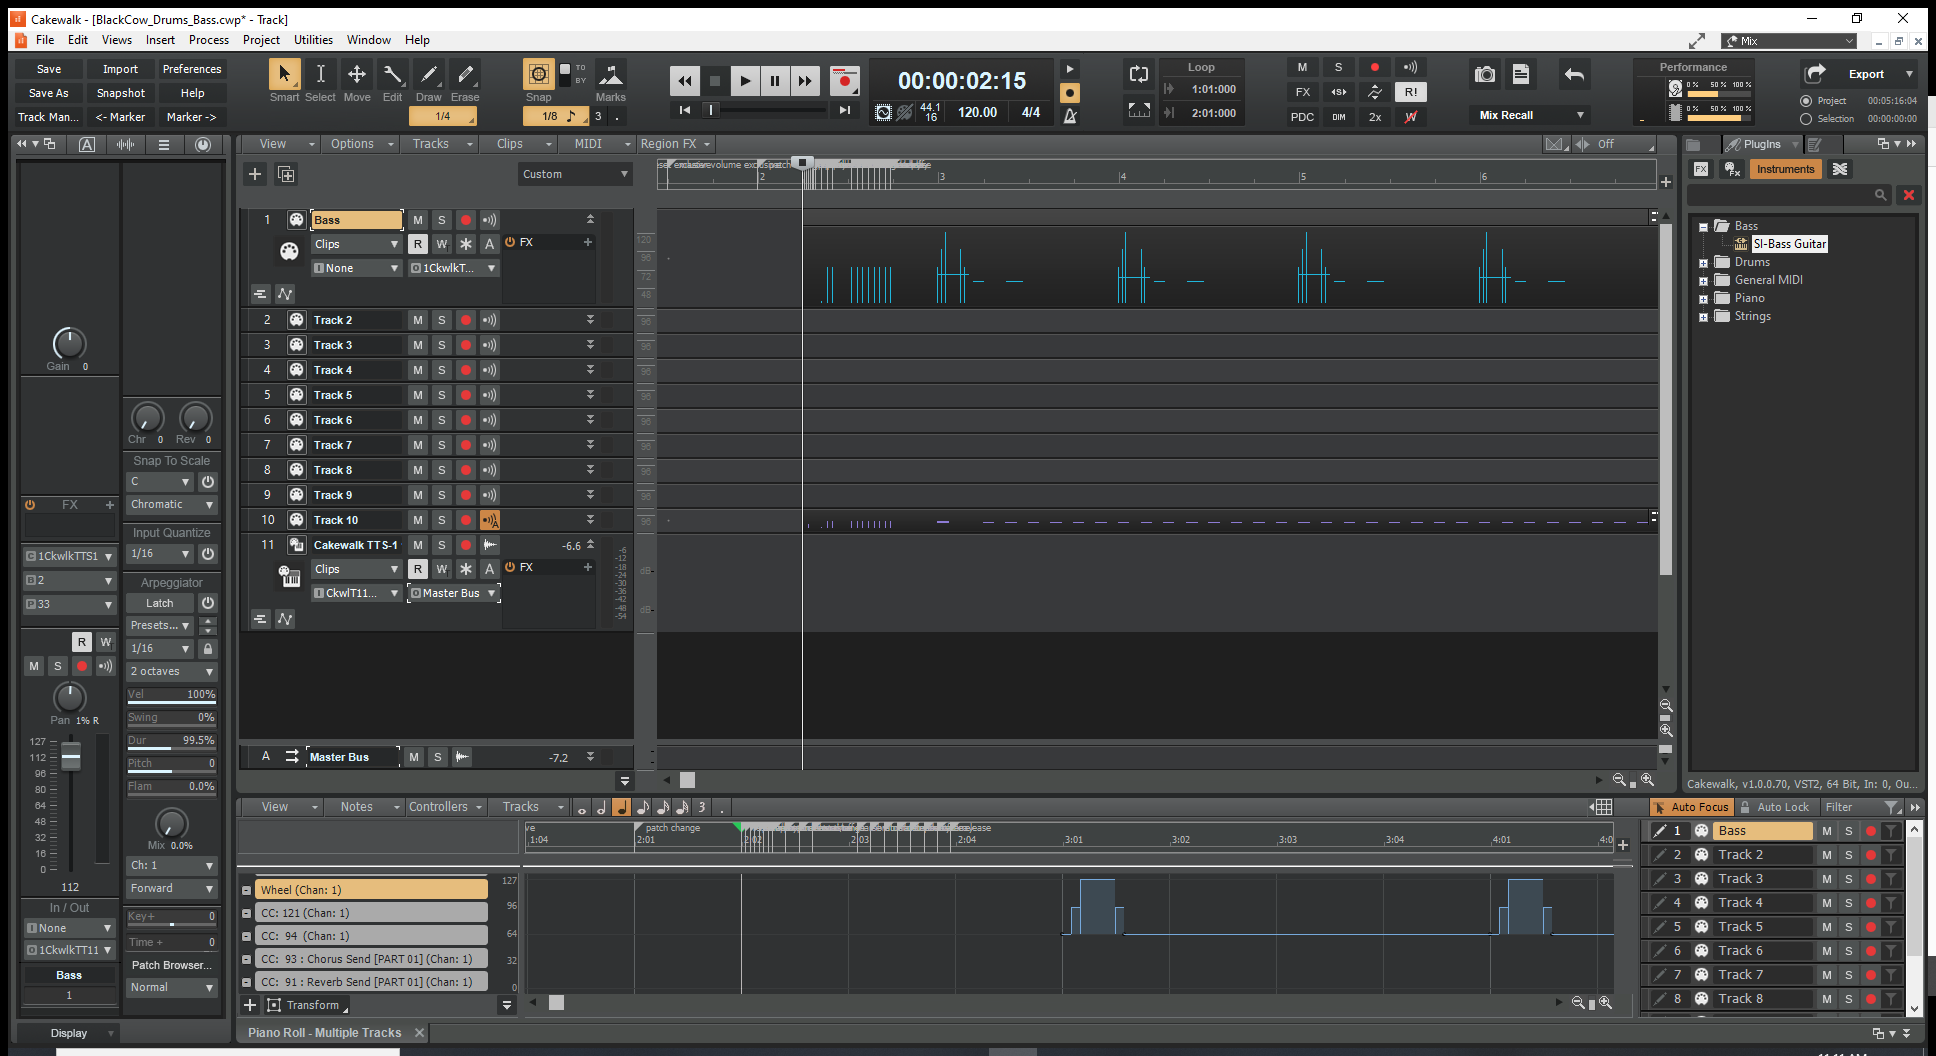Open the track view Options menu

pyautogui.click(x=360, y=144)
